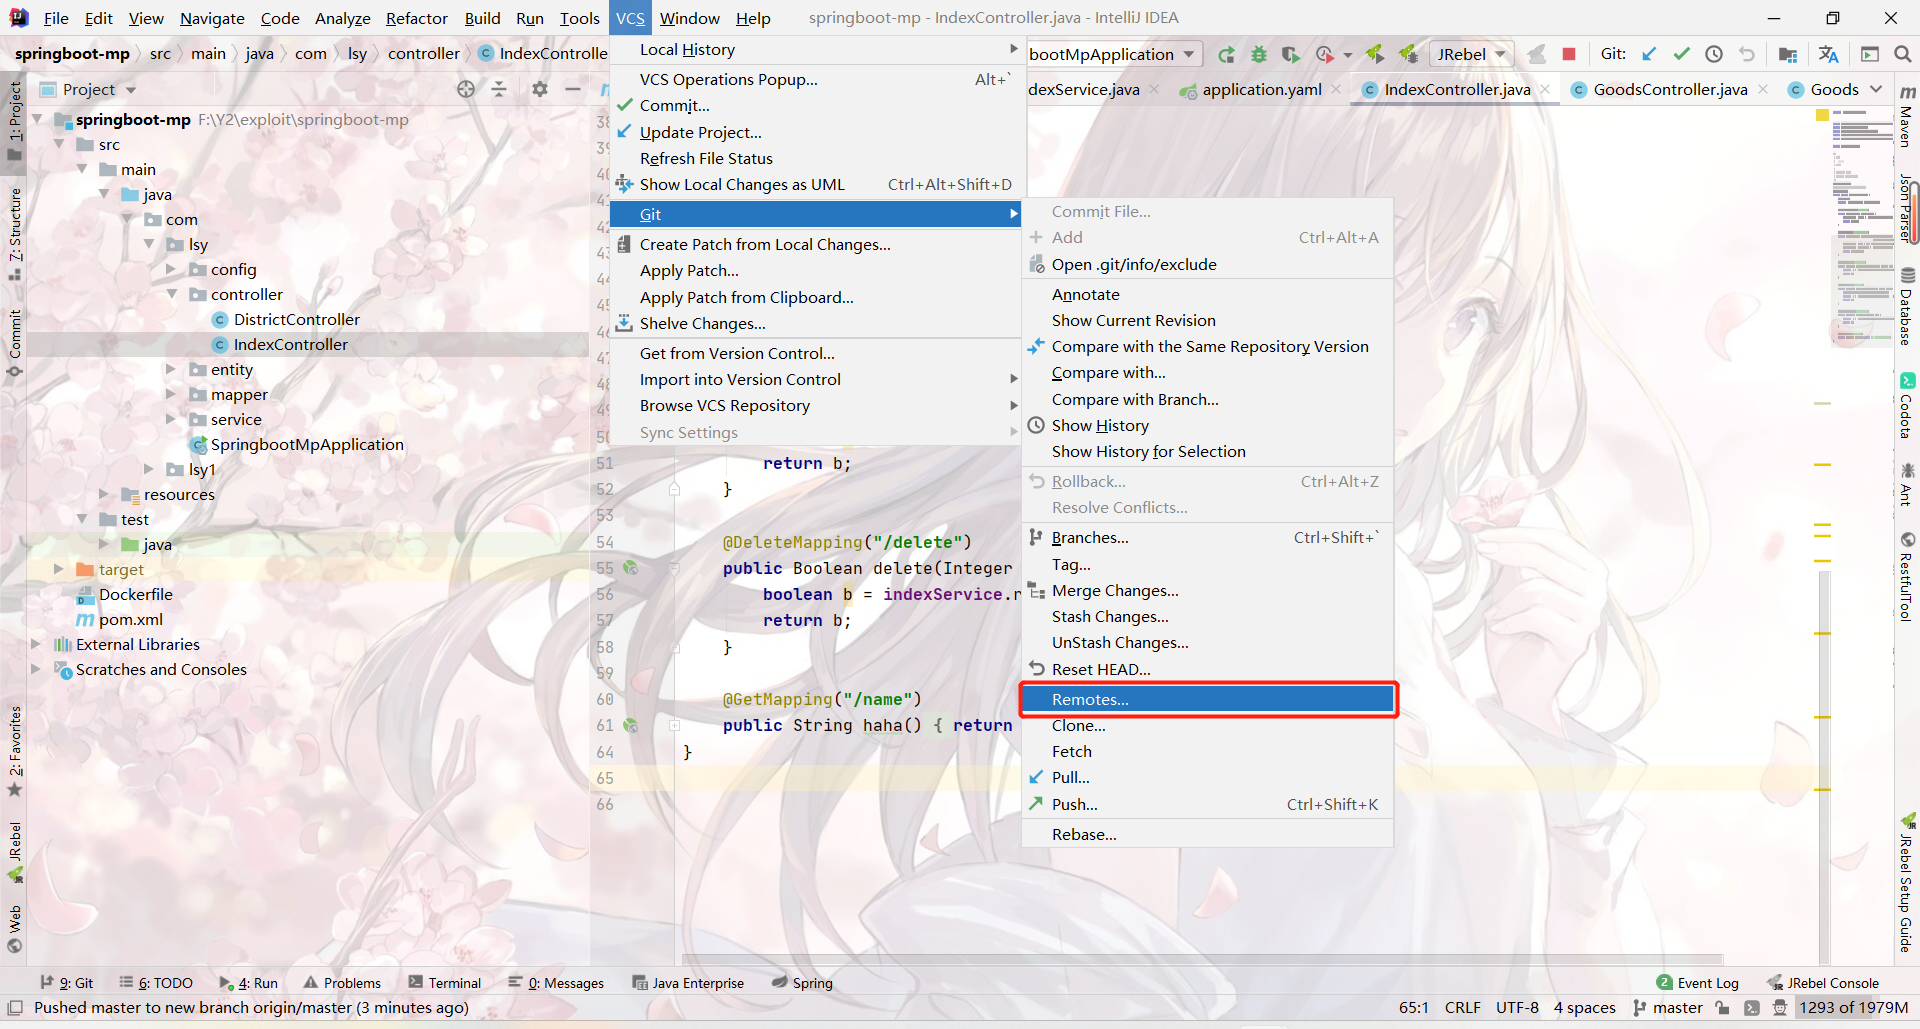Toggle the read-only lock icon in status bar
The width and height of the screenshot is (1920, 1029).
(x=1722, y=1008)
